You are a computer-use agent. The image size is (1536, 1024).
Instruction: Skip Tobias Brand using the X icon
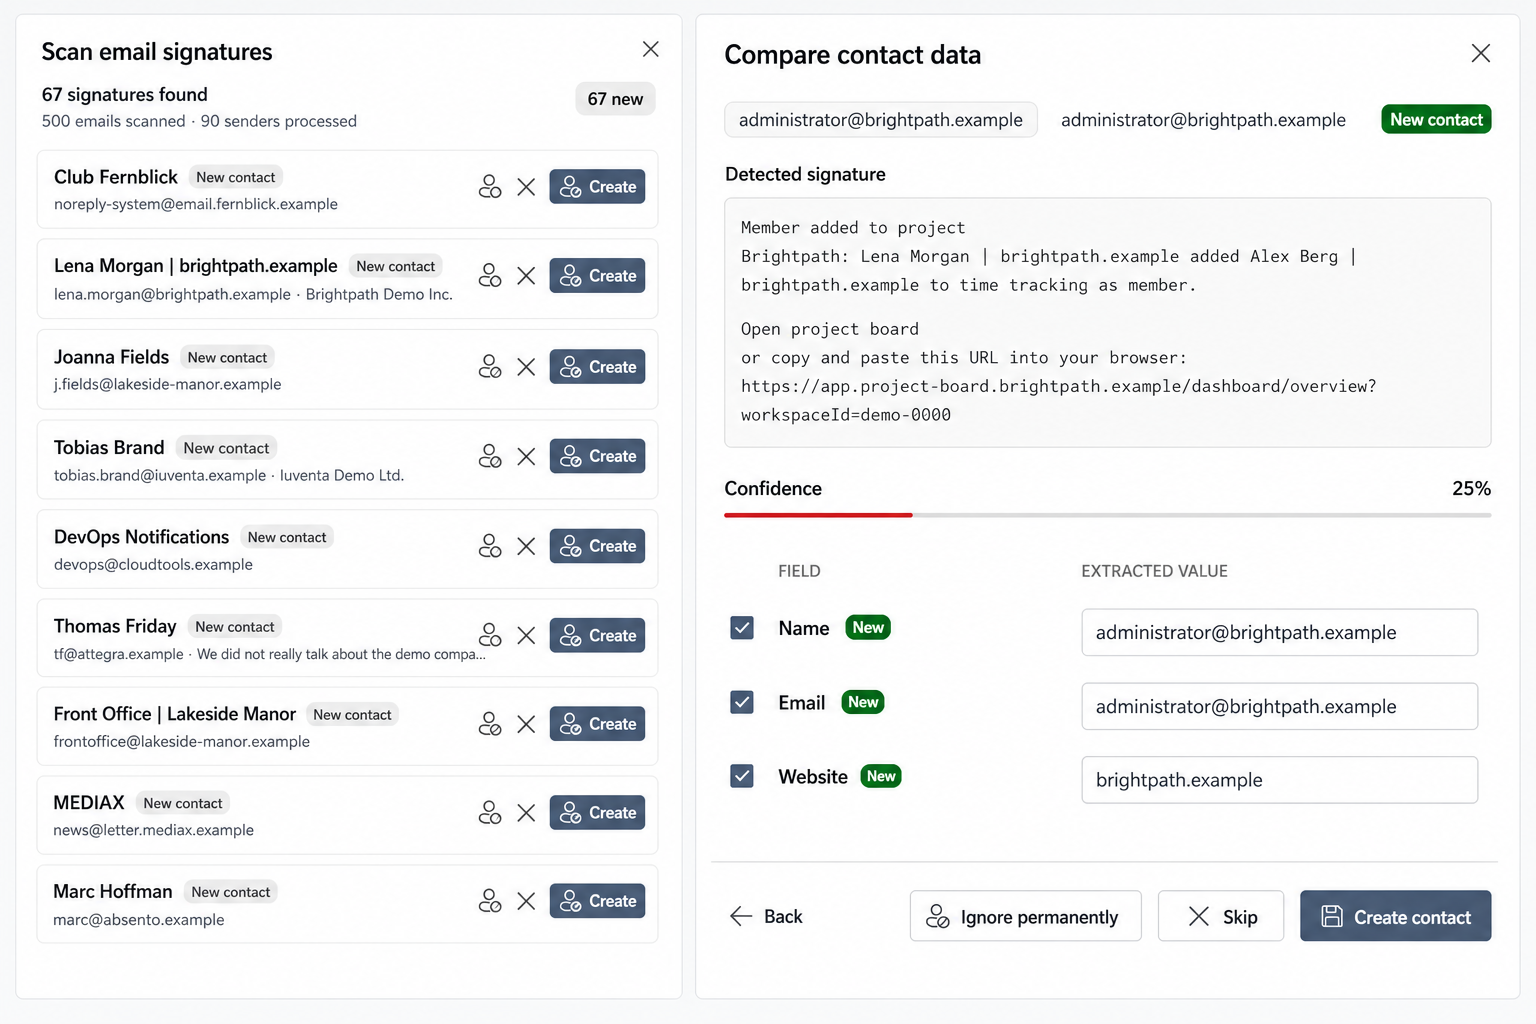(x=526, y=457)
